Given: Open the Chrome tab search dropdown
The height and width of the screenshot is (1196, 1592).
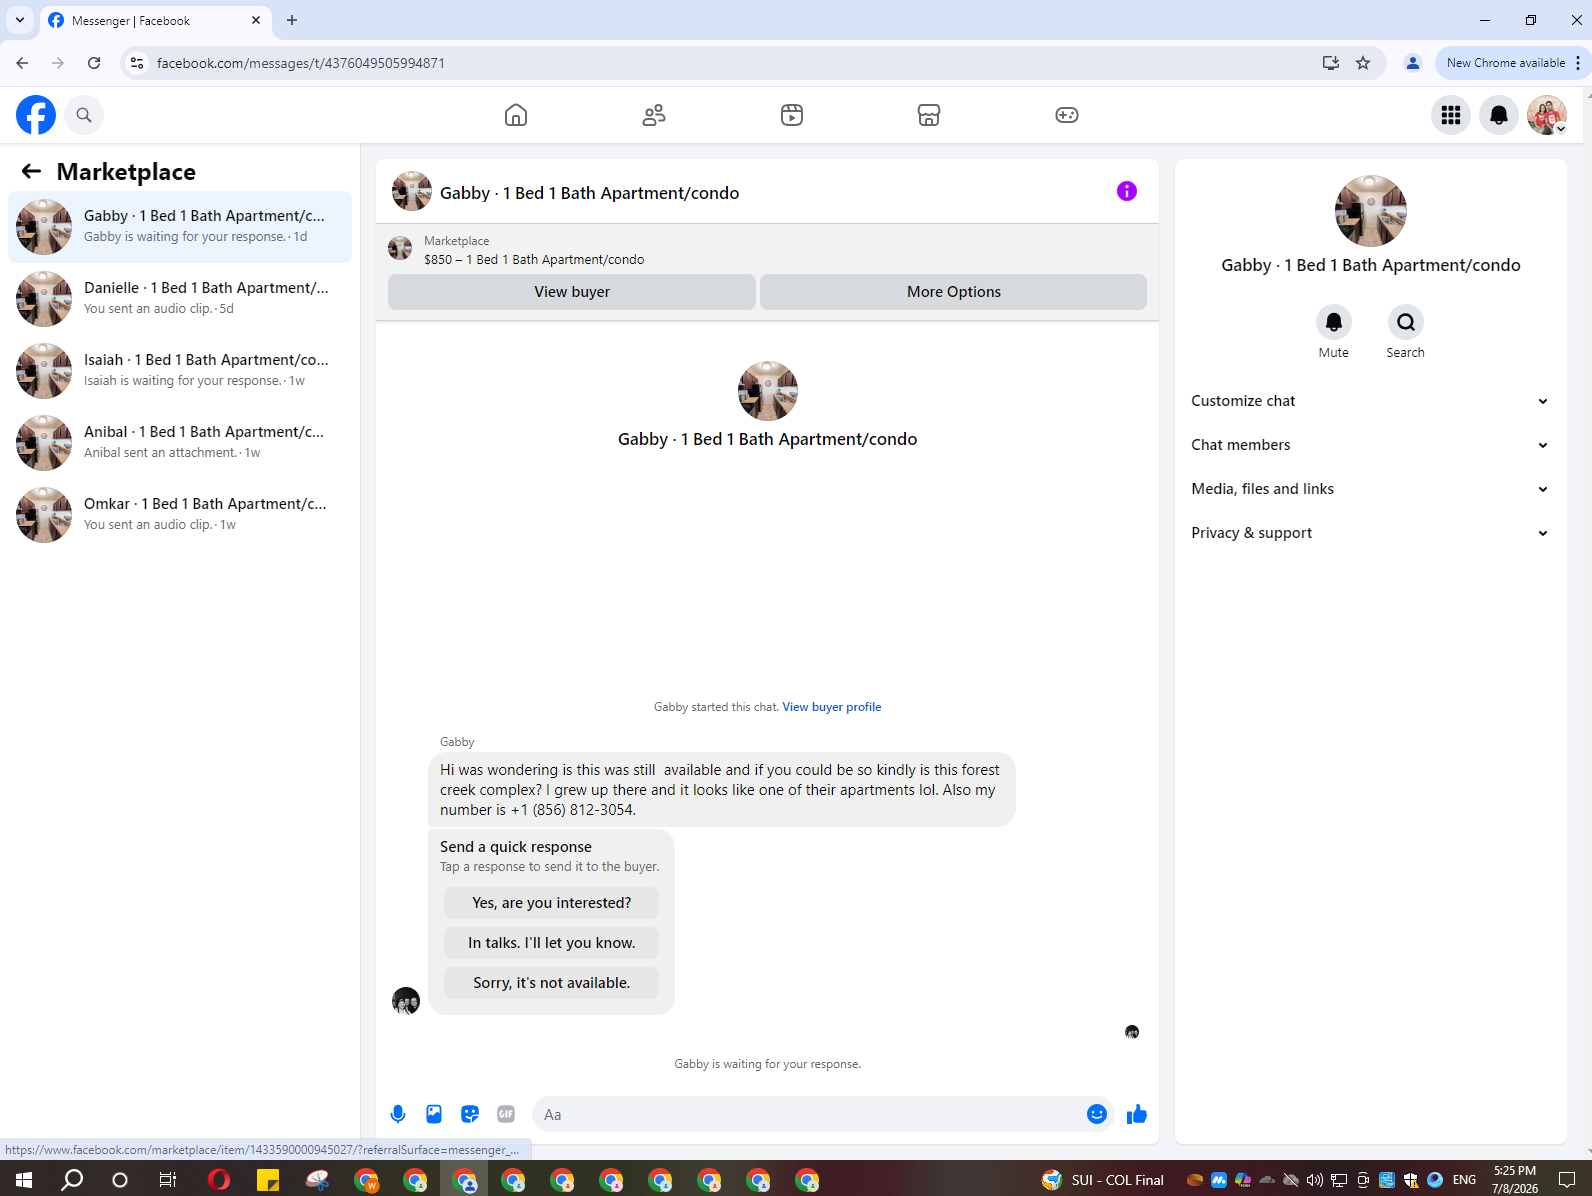Looking at the screenshot, I should point(20,20).
